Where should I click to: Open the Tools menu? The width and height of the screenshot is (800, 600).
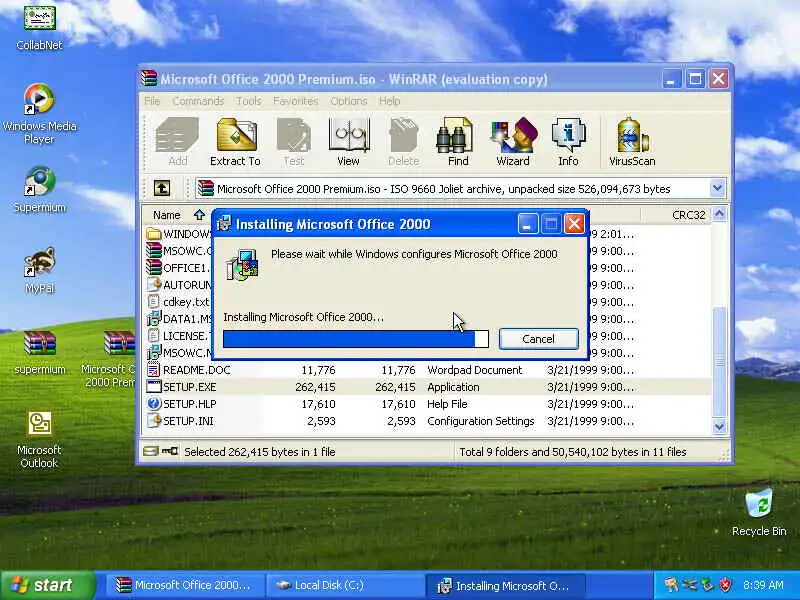pos(248,101)
